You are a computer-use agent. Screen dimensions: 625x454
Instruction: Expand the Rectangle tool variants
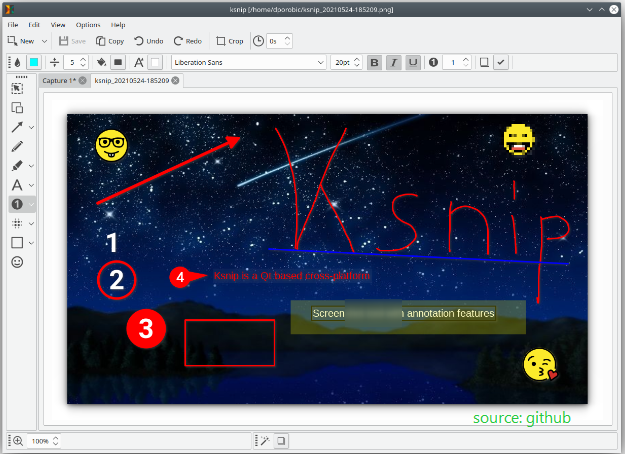(31, 243)
